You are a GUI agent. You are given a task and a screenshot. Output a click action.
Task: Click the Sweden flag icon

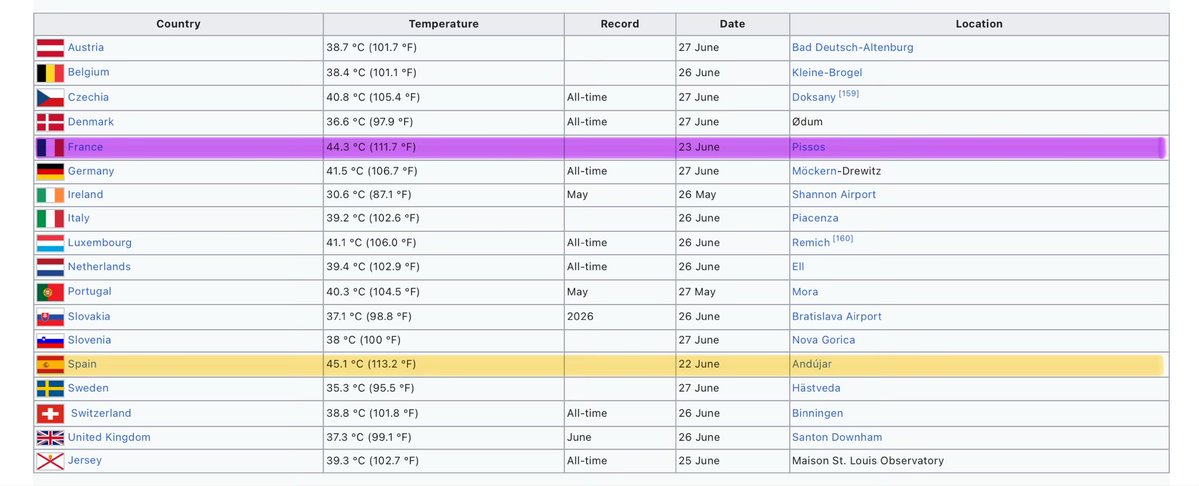click(50, 388)
